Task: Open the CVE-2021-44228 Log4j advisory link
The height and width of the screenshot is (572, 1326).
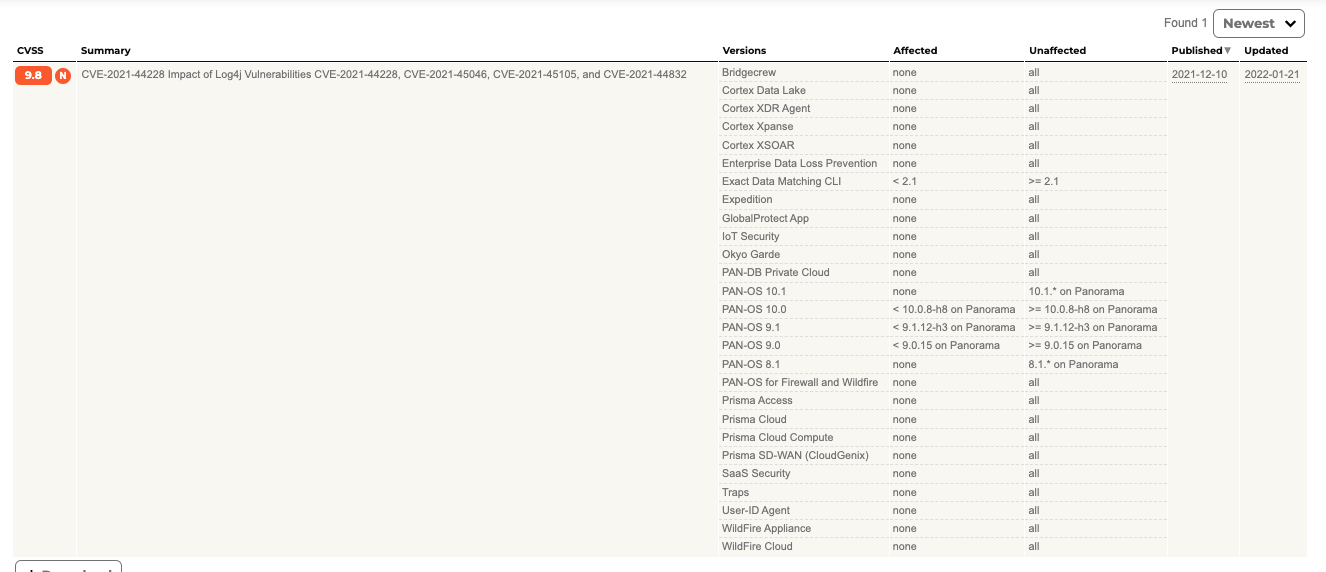Action: coord(384,74)
